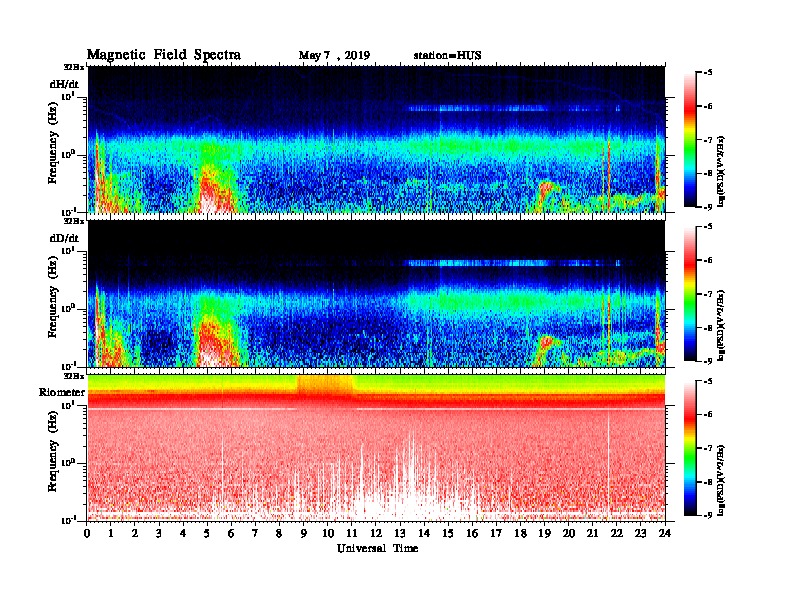Image resolution: width=792 pixels, height=612 pixels.
Task: Click hour "2" on the Universal Time axis
Action: [x=135, y=533]
